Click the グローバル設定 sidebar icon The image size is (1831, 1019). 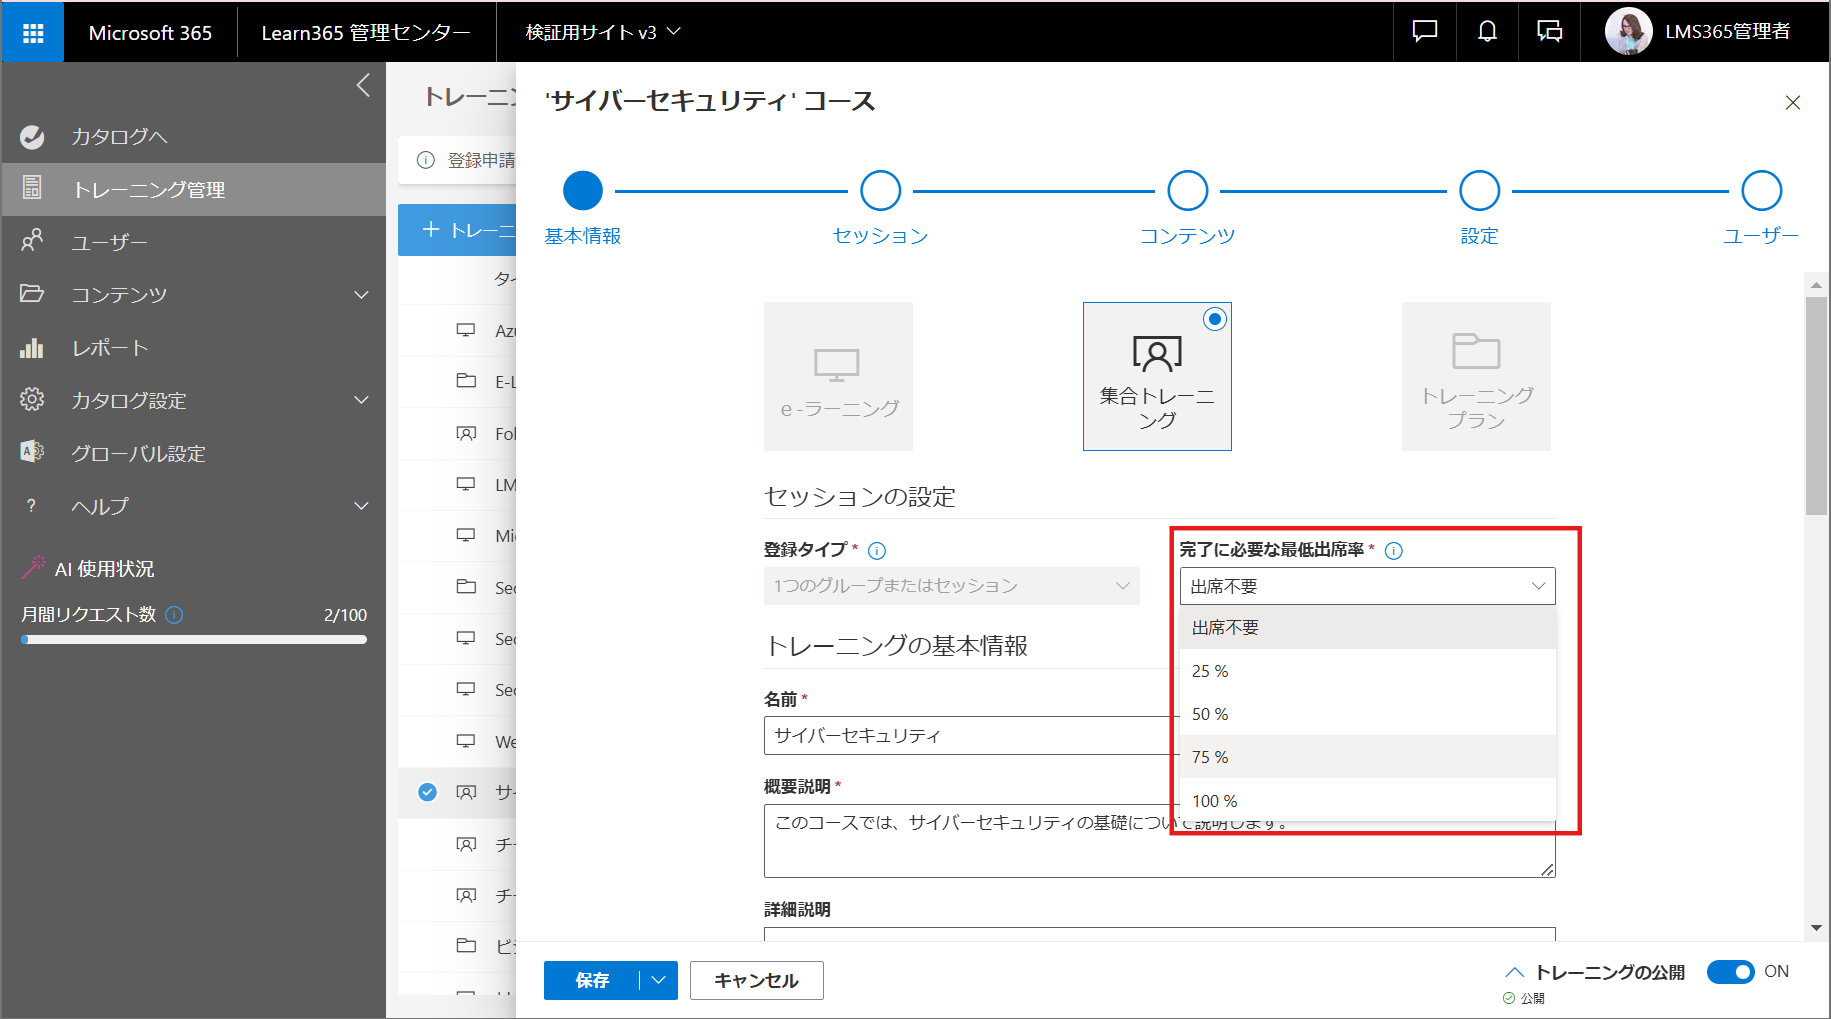32,452
